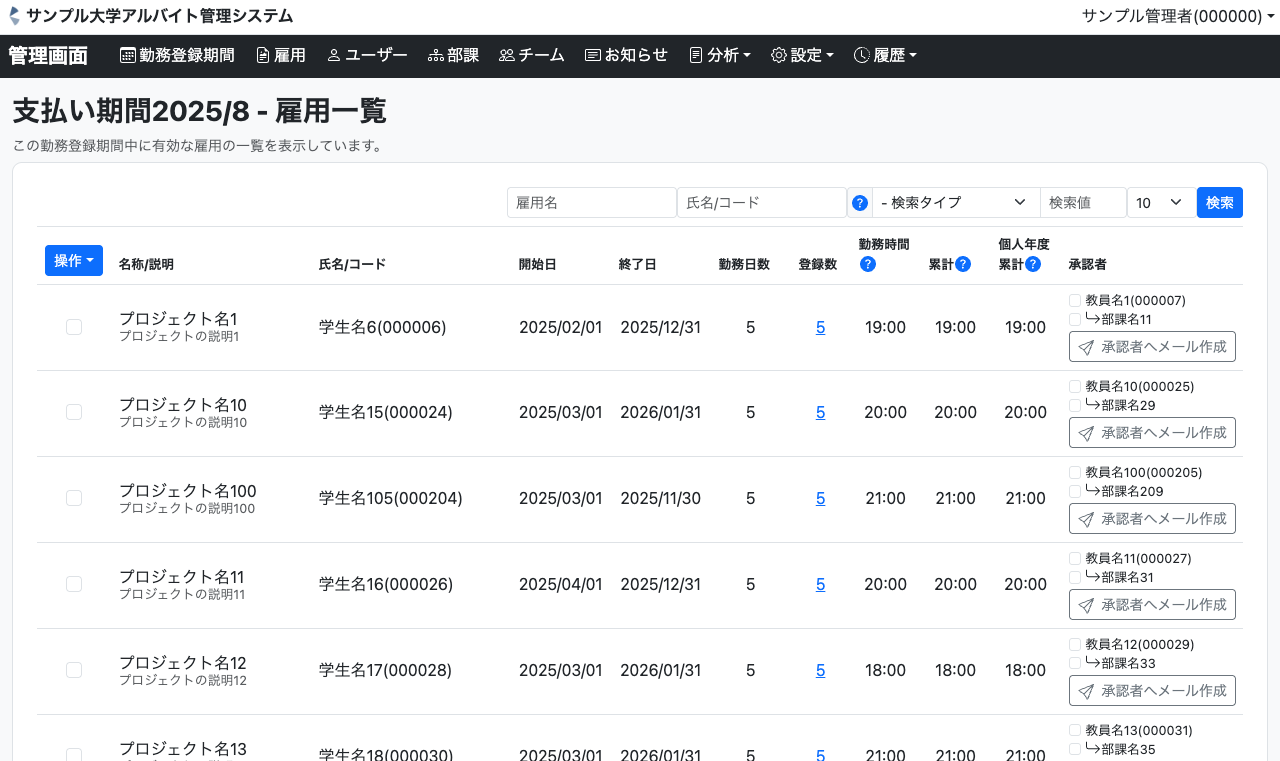Image resolution: width=1280 pixels, height=761 pixels.
Task: Select the row checkbox for プロジェクト名12
Action: click(x=74, y=670)
